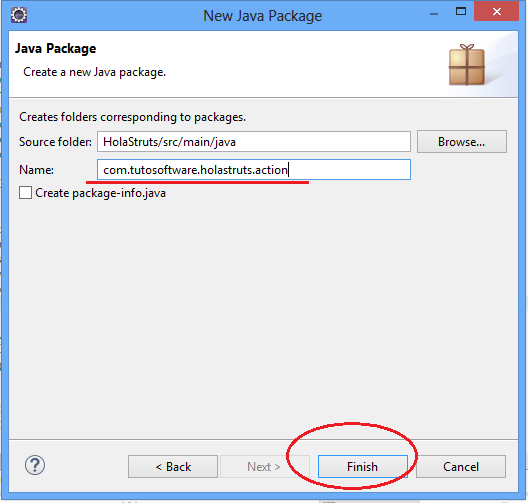The height and width of the screenshot is (503, 528).
Task: Go to the previous page with < Back
Action: click(173, 467)
